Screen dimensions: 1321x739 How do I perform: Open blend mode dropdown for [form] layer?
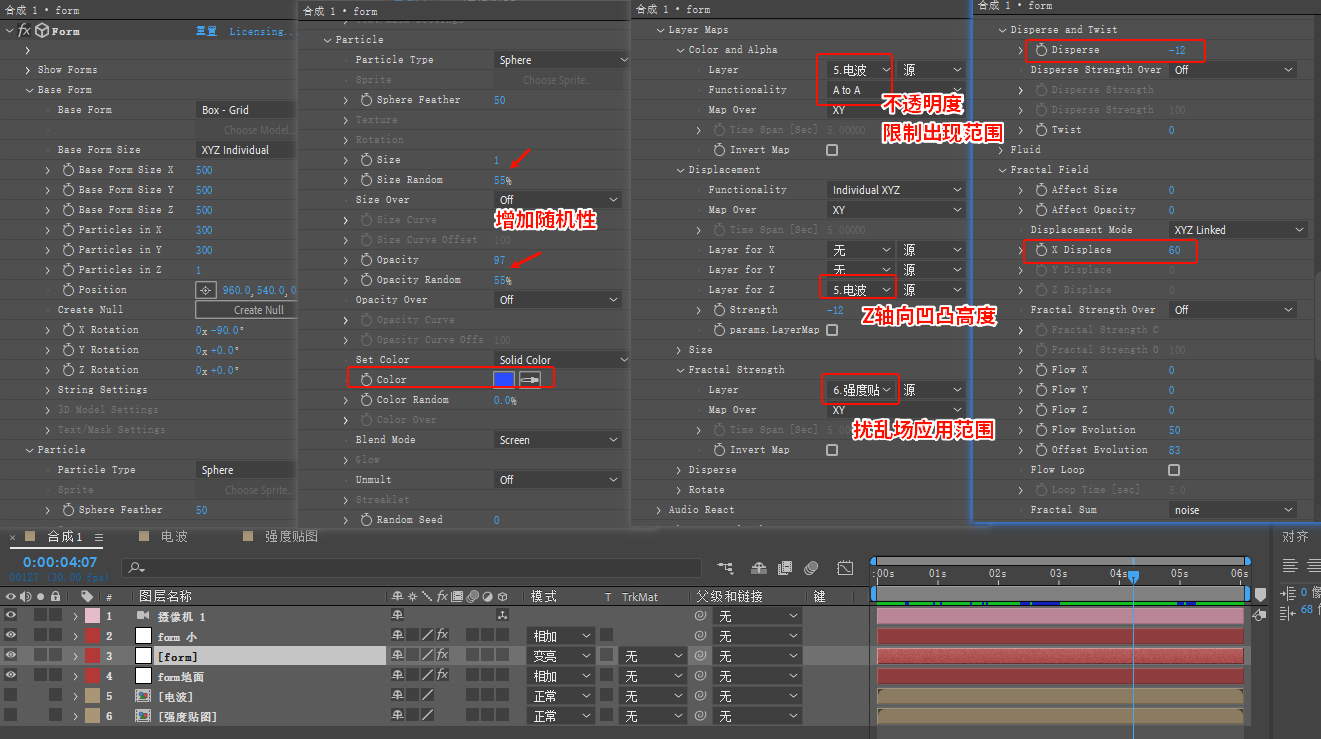point(559,656)
